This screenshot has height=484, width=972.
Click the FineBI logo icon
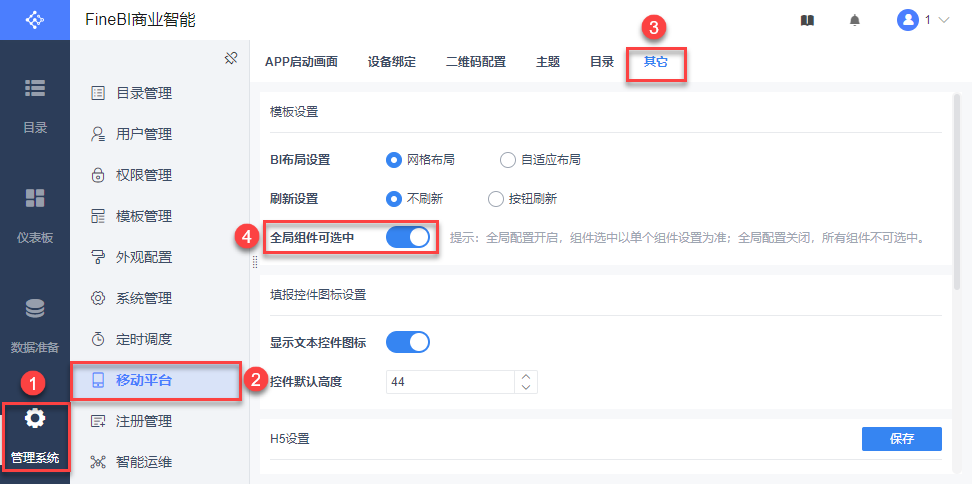pyautogui.click(x=34, y=19)
